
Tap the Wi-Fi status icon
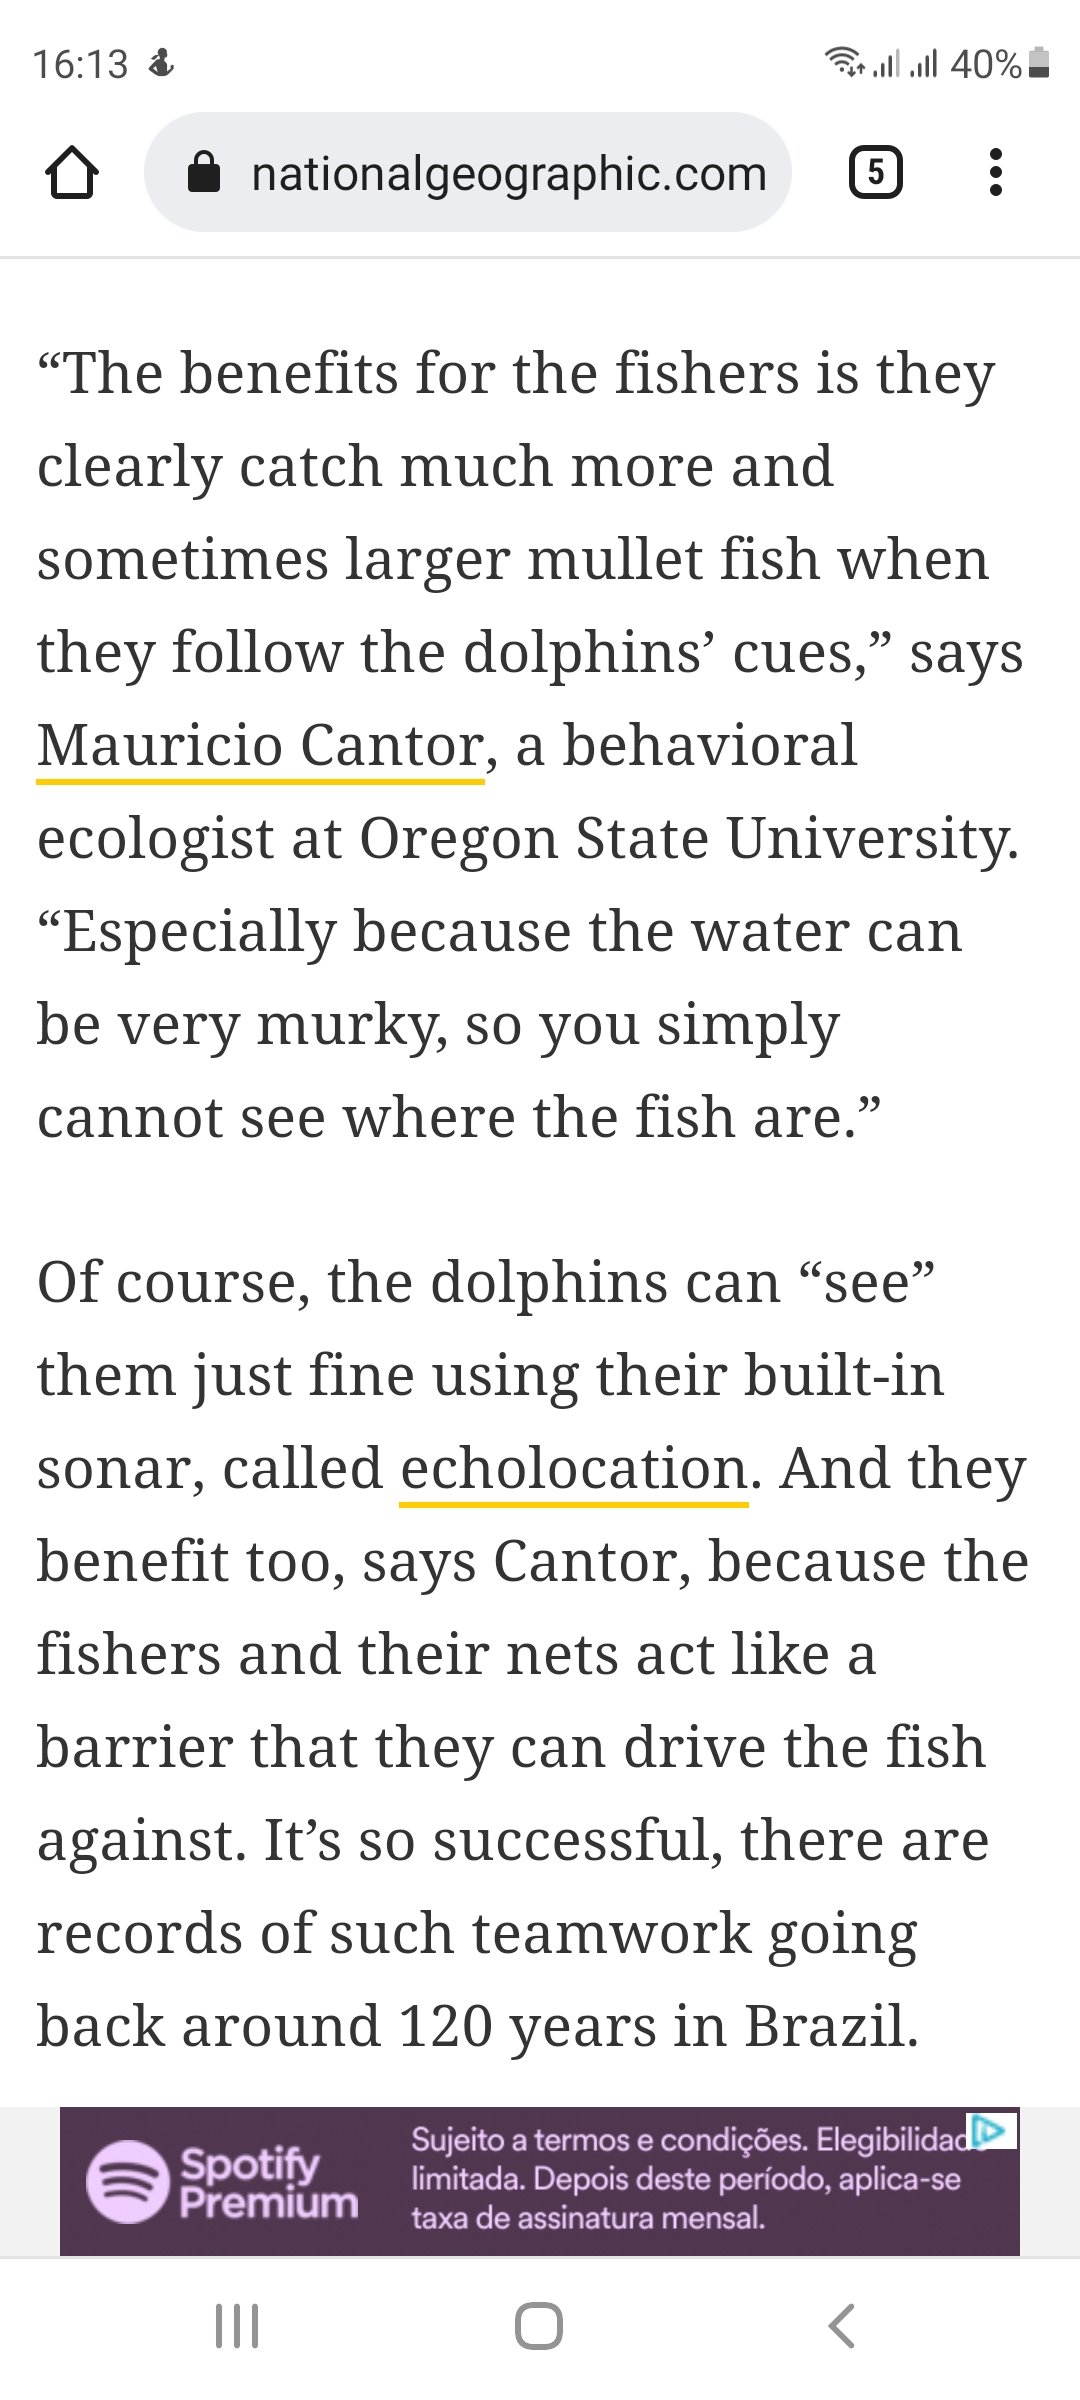point(844,63)
